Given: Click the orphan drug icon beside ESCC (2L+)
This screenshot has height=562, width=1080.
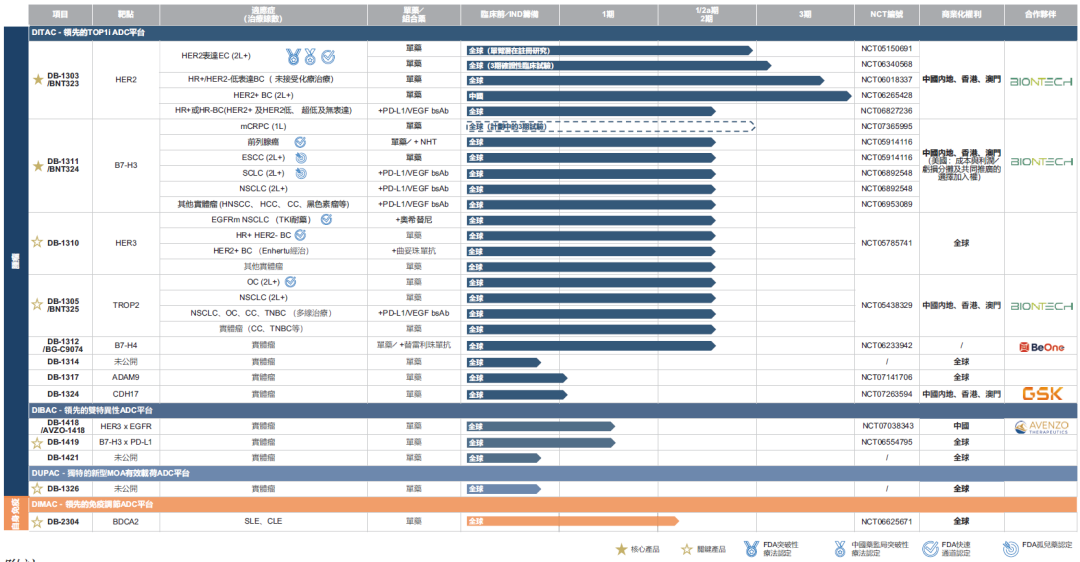Looking at the screenshot, I should click(x=300, y=157).
